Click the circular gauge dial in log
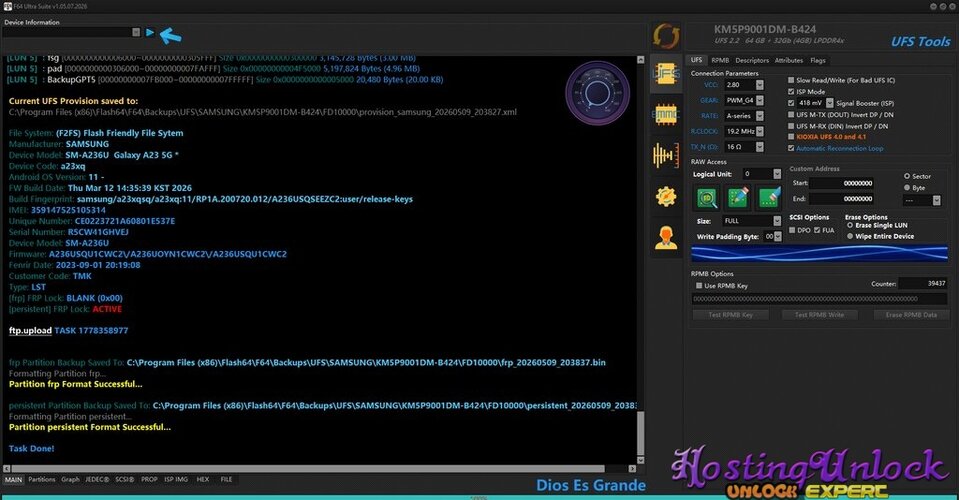The height and width of the screenshot is (500, 959). 597,94
